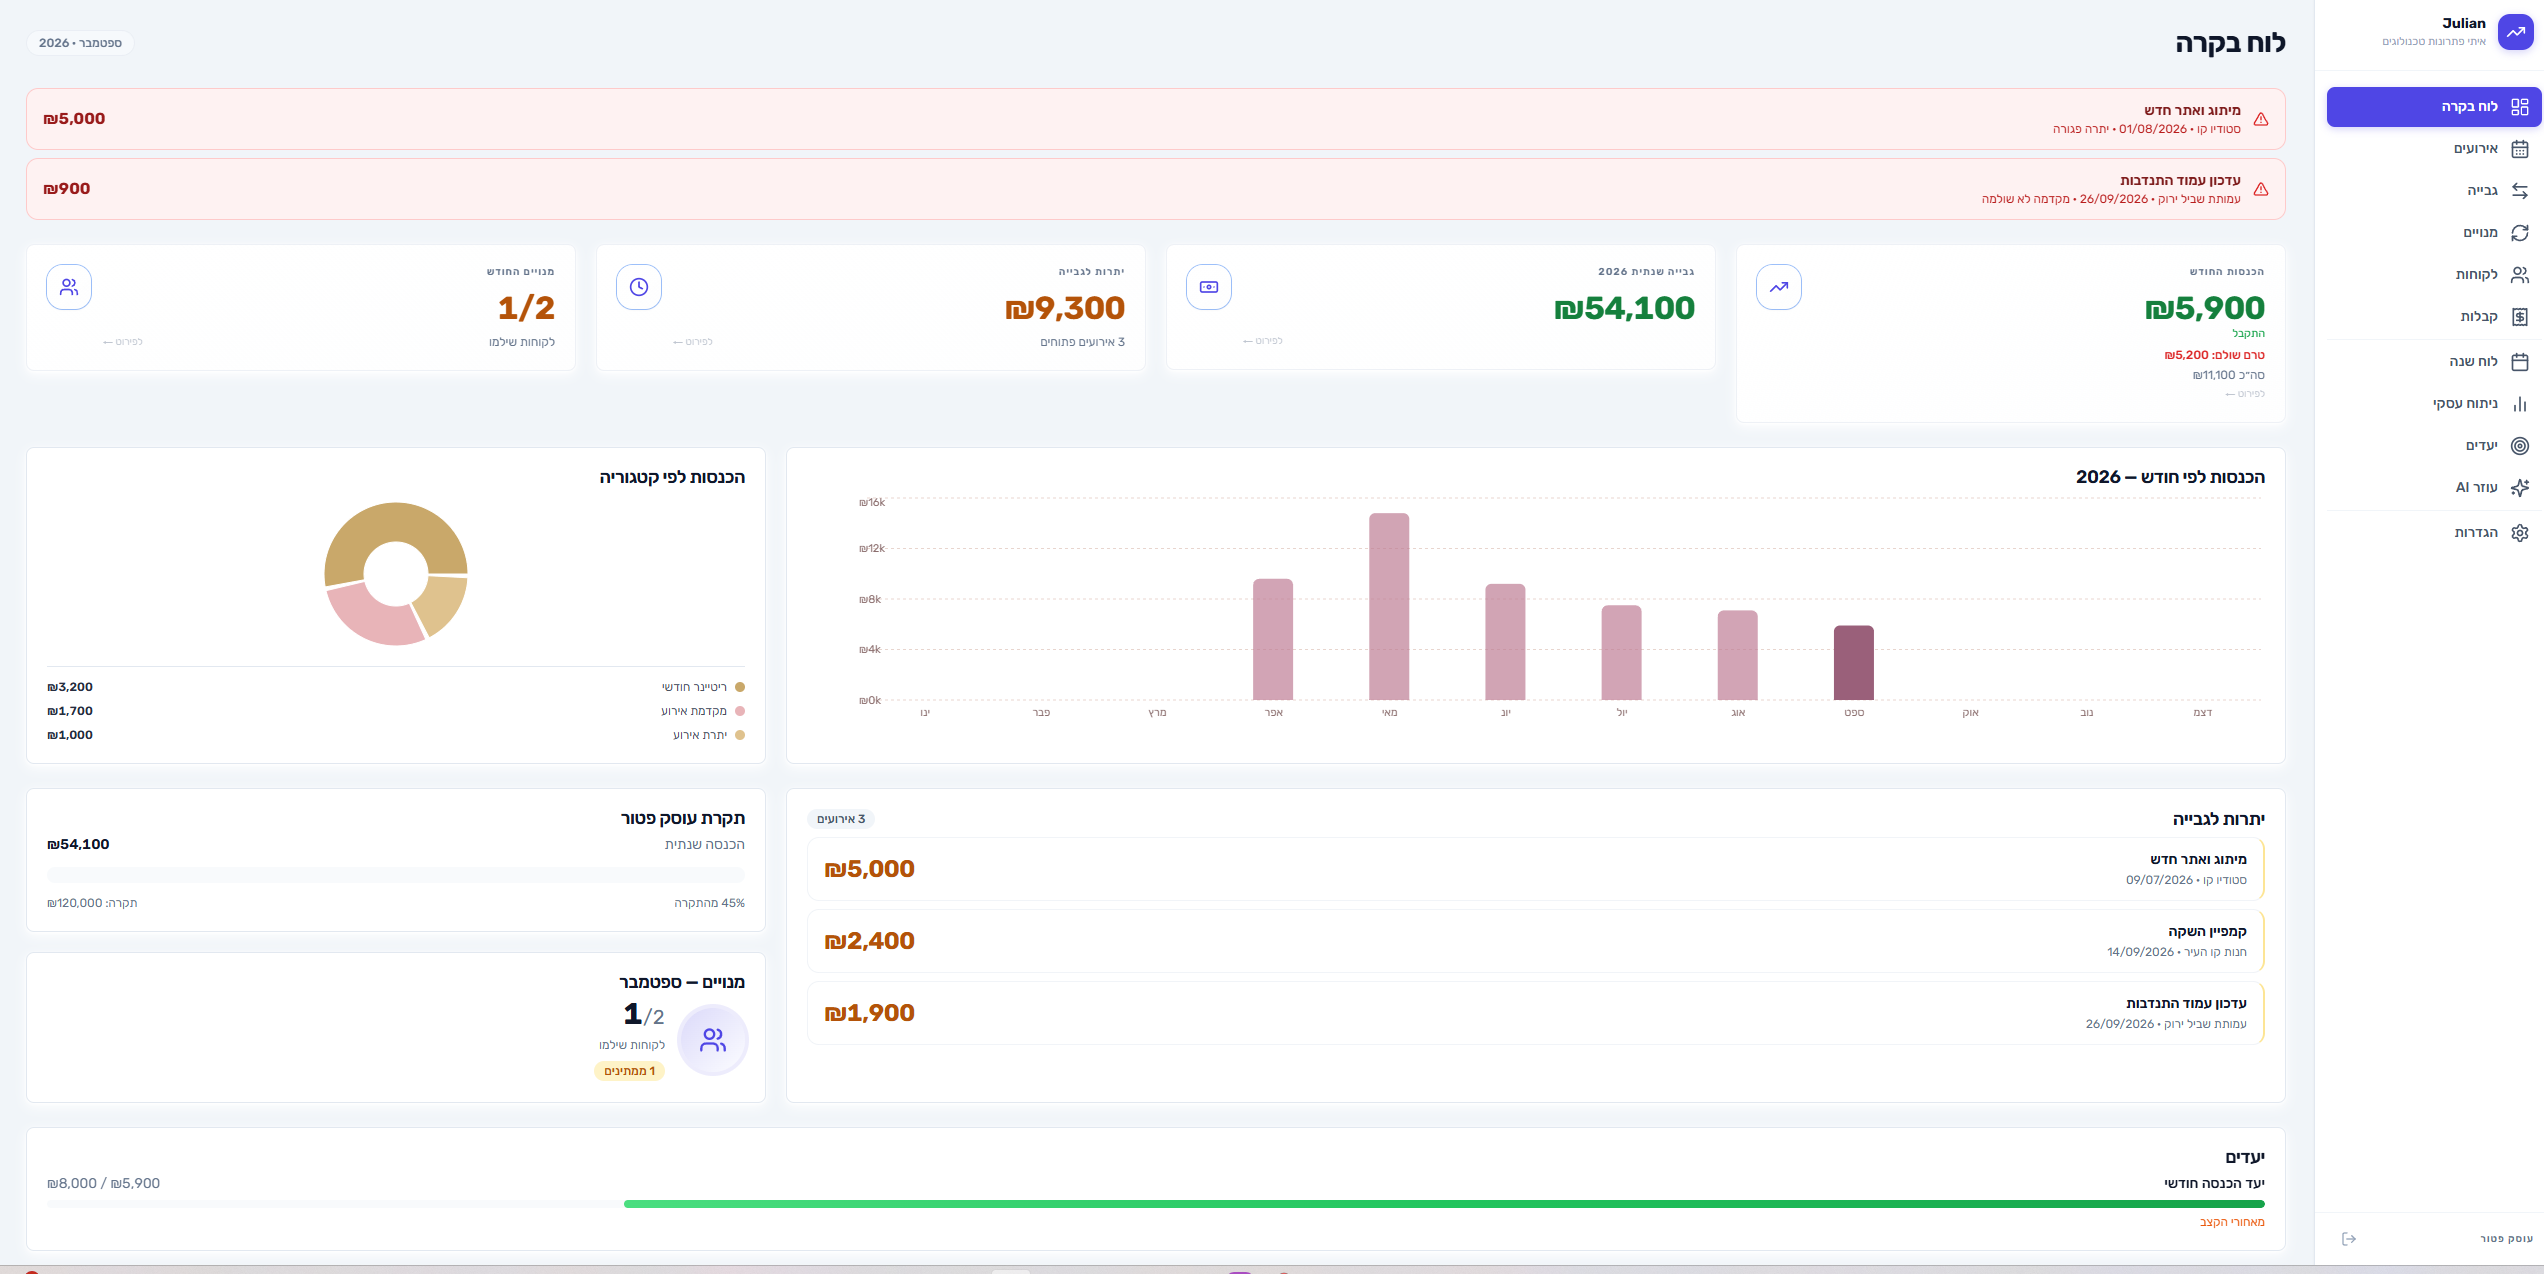Open the קמפיין השקה ₪2,400 balance row
Screen dimensions: 2544x1274
click(x=1536, y=941)
